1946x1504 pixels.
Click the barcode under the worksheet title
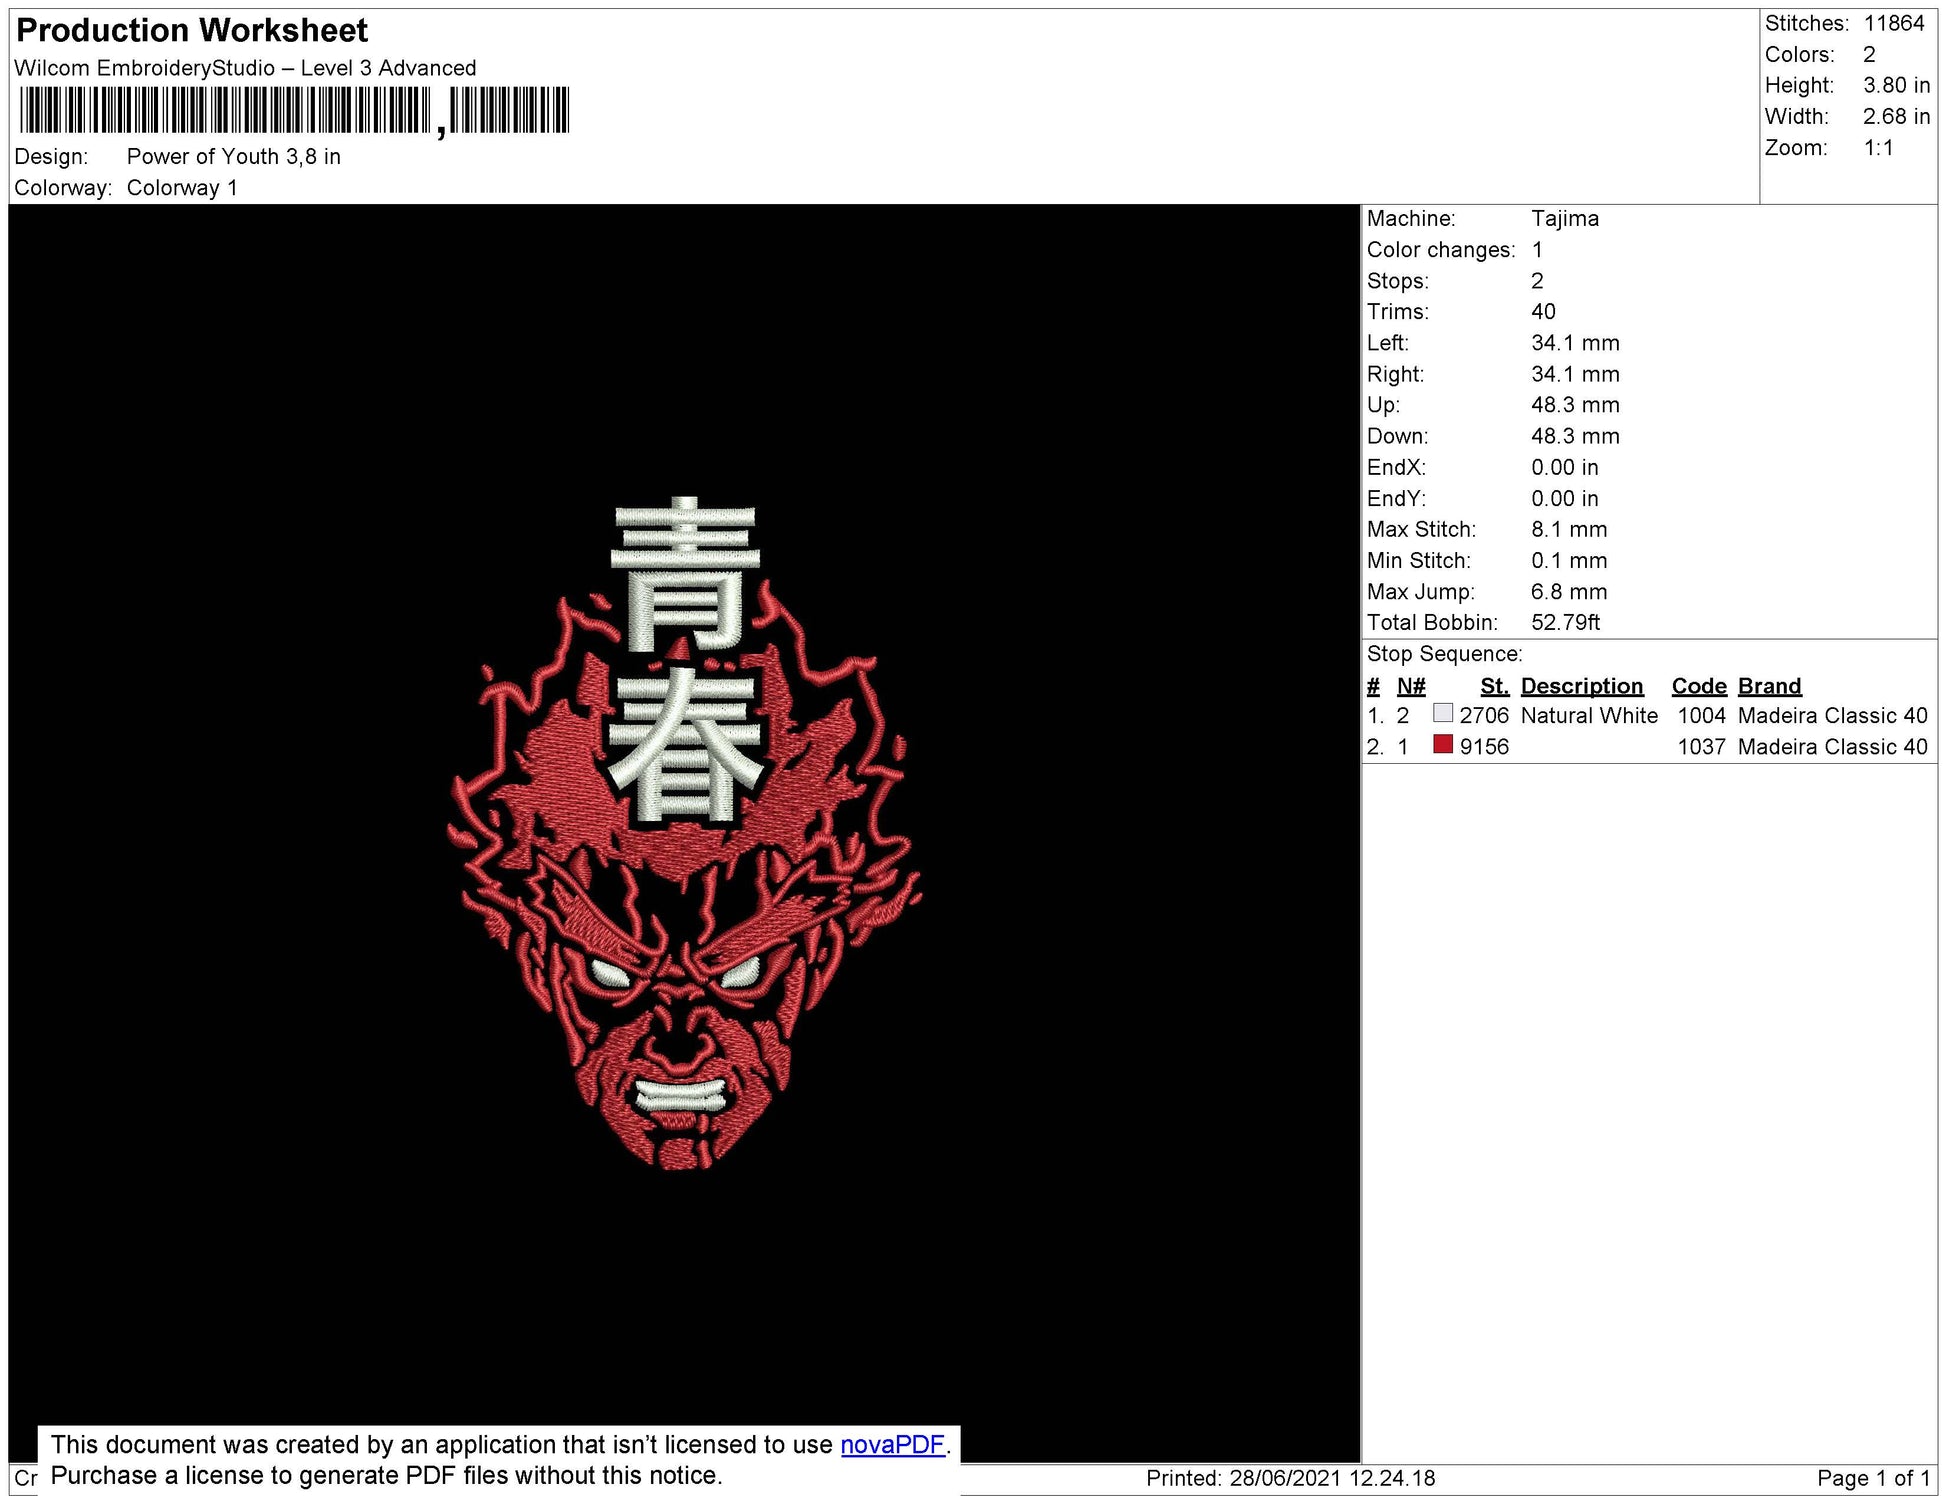[x=294, y=111]
